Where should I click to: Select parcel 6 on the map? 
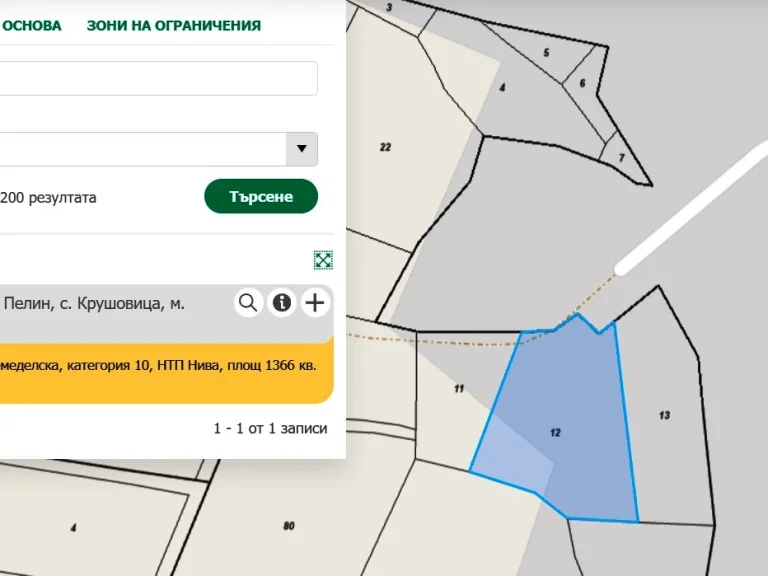(x=582, y=83)
